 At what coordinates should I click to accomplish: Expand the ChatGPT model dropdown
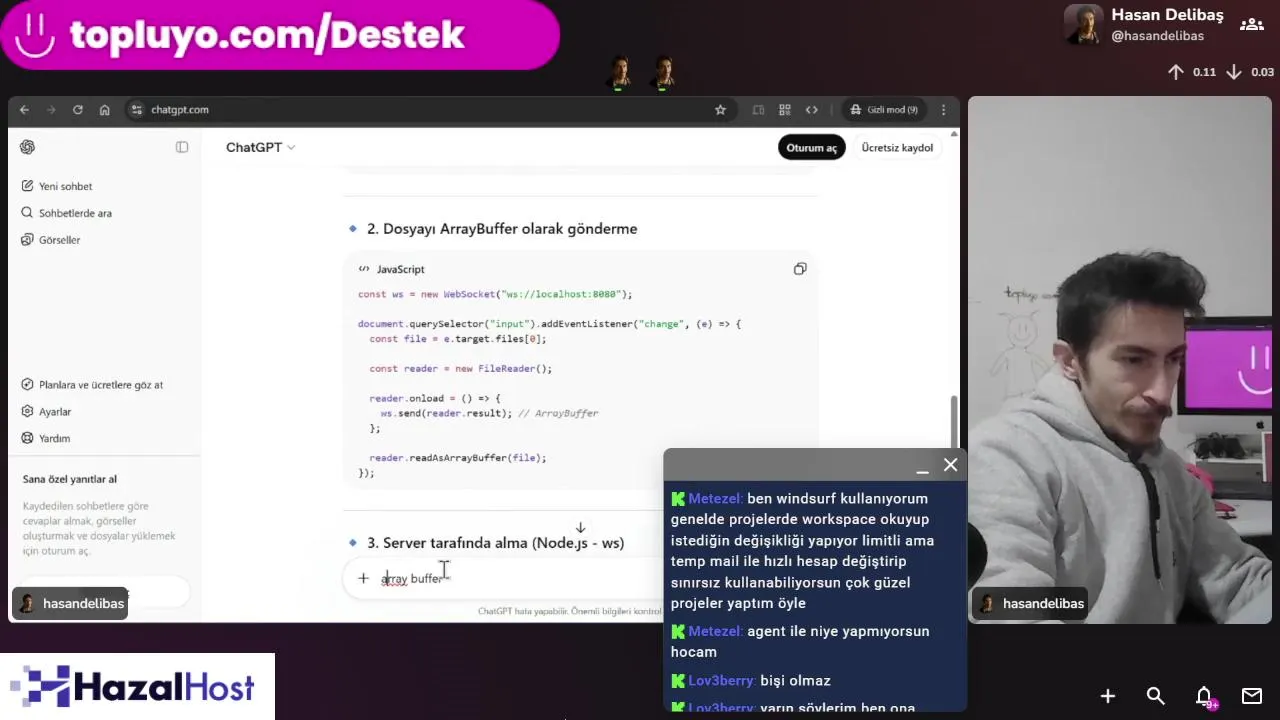click(260, 147)
